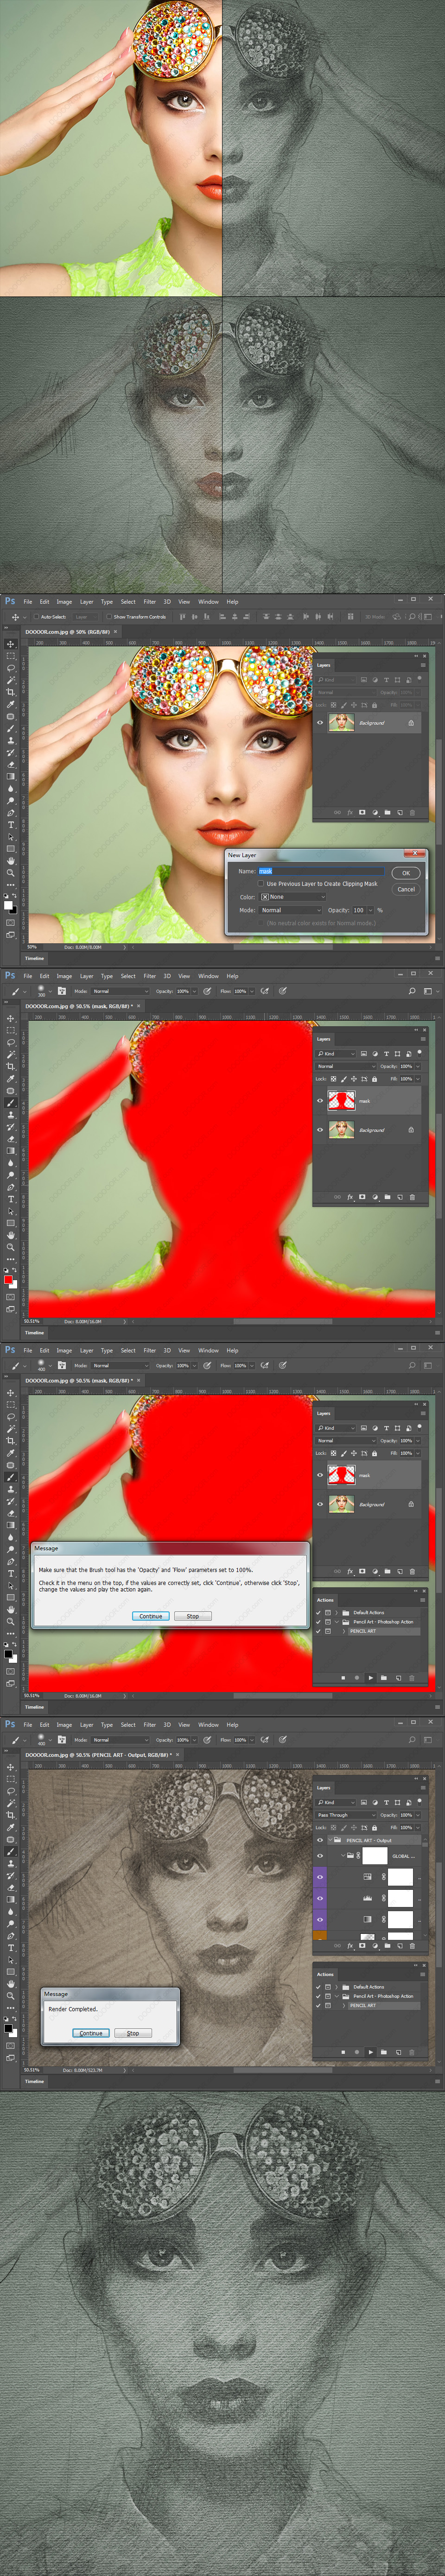Open Pass Through blend dropdown in Render Completed screenshot
The image size is (445, 2576).
(346, 1815)
